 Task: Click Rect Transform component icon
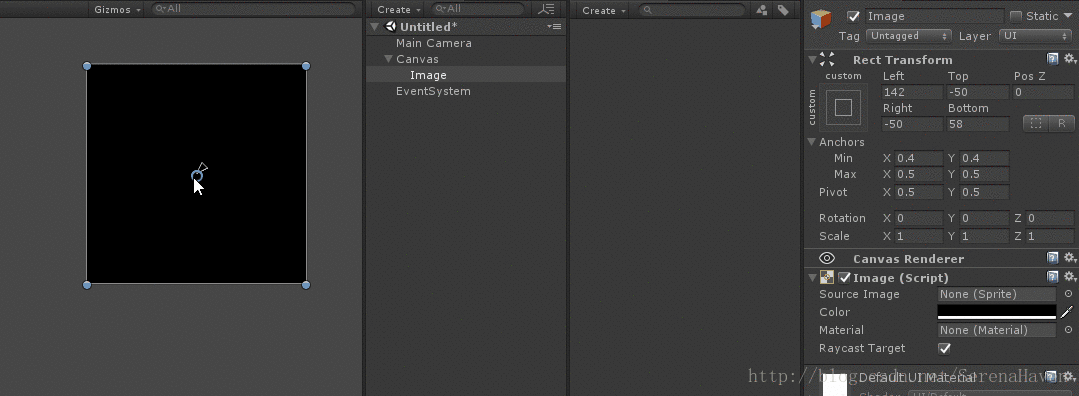[x=827, y=59]
